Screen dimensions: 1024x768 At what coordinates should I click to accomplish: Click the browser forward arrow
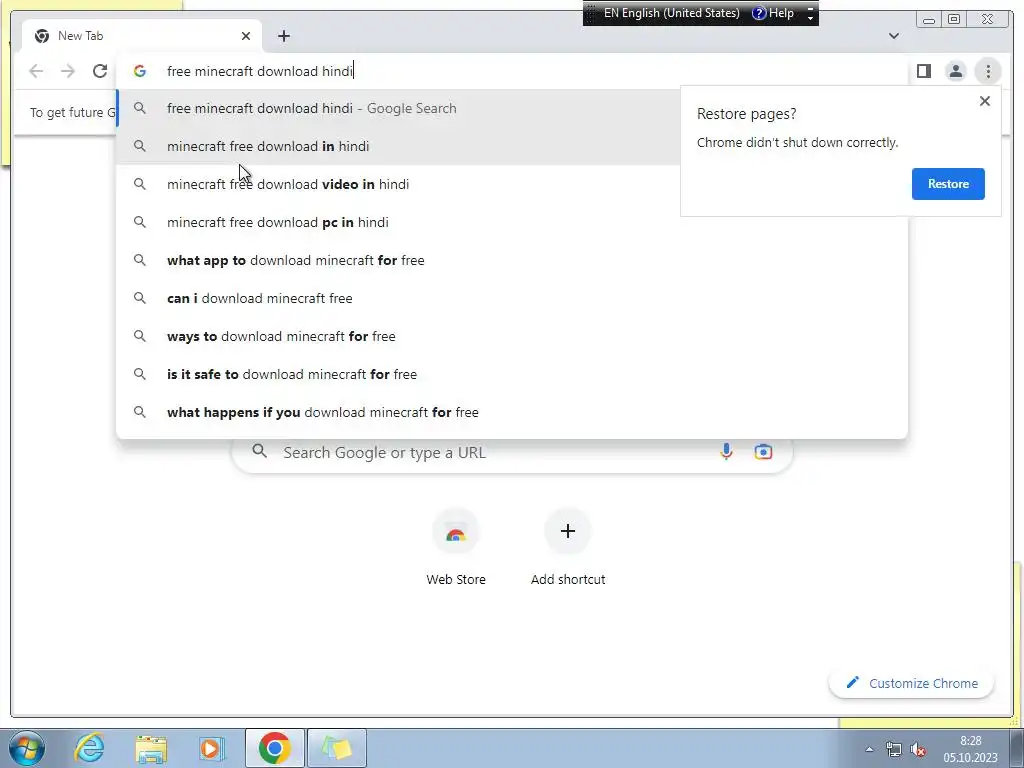(x=68, y=71)
